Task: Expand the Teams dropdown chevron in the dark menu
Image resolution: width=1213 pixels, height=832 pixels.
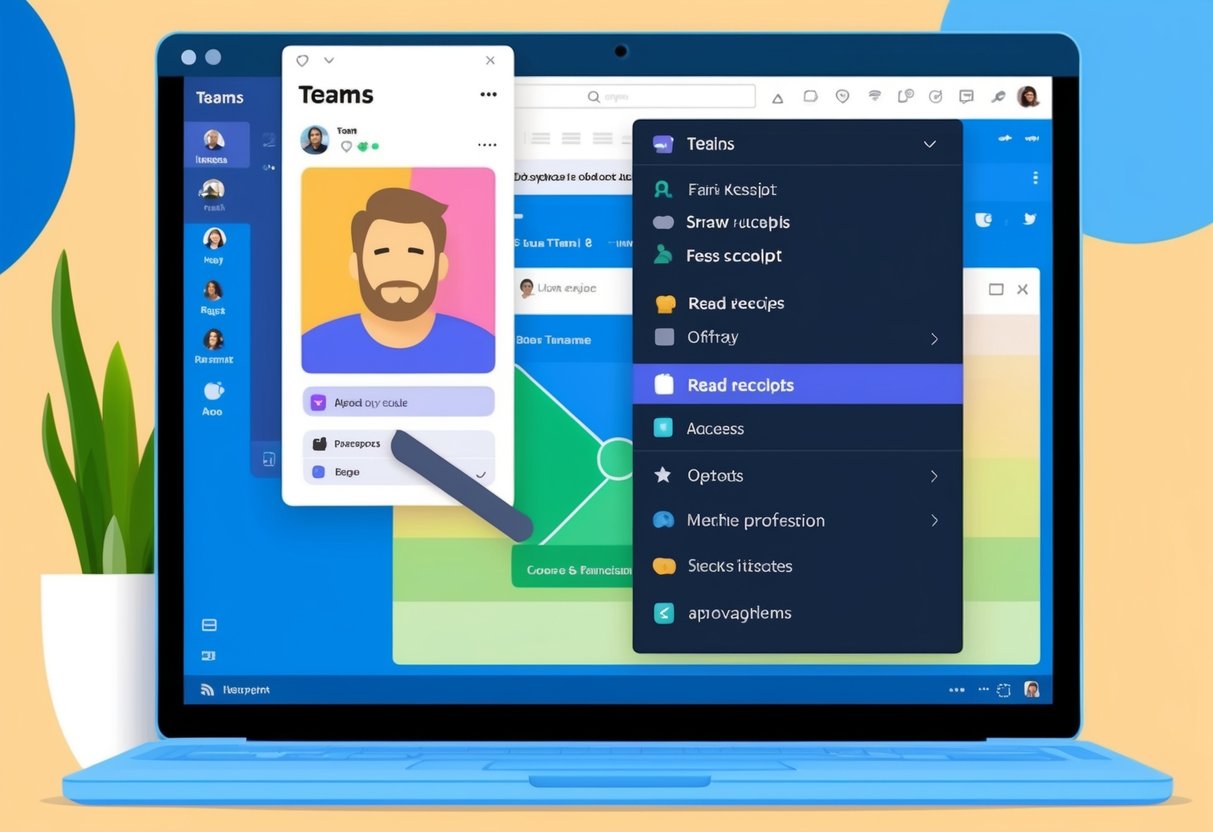Action: [x=929, y=144]
